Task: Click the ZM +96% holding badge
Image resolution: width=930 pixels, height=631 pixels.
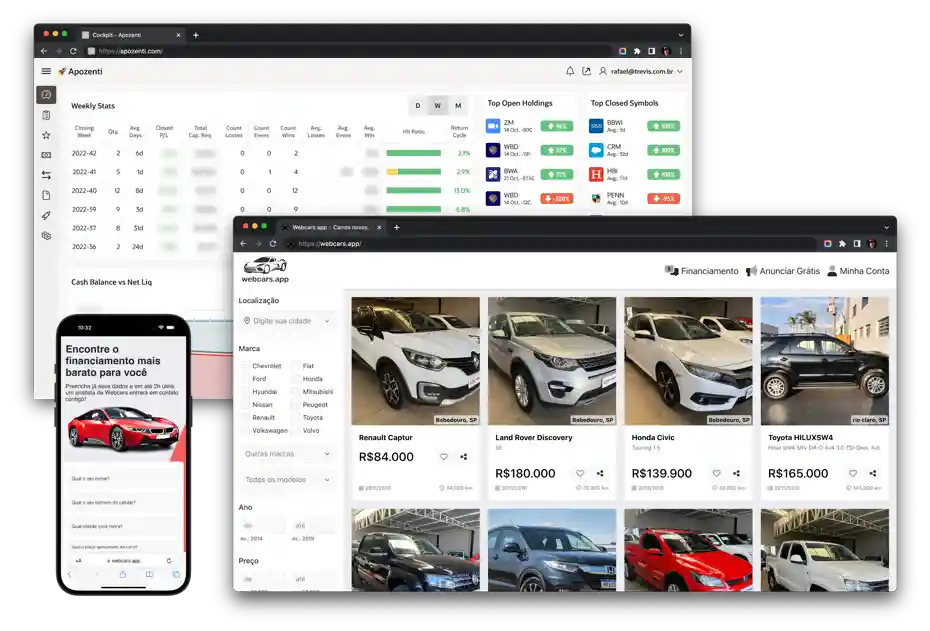Action: [x=557, y=126]
